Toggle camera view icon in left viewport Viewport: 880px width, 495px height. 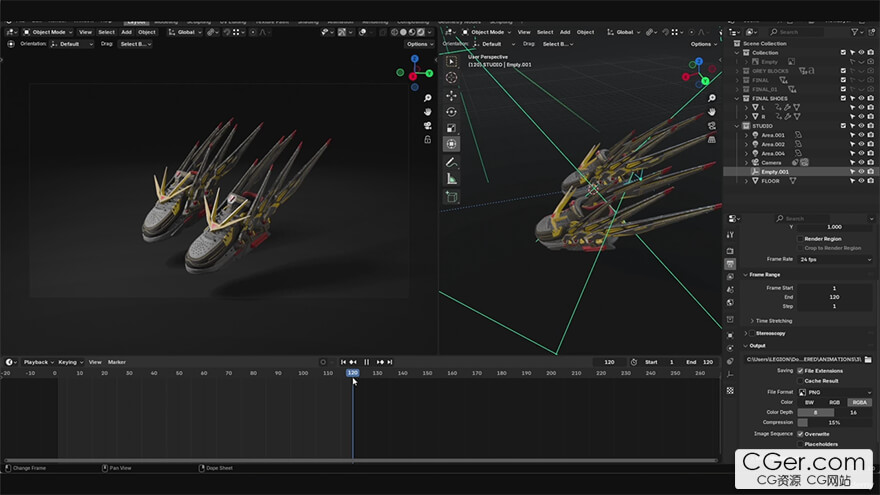coord(428,126)
